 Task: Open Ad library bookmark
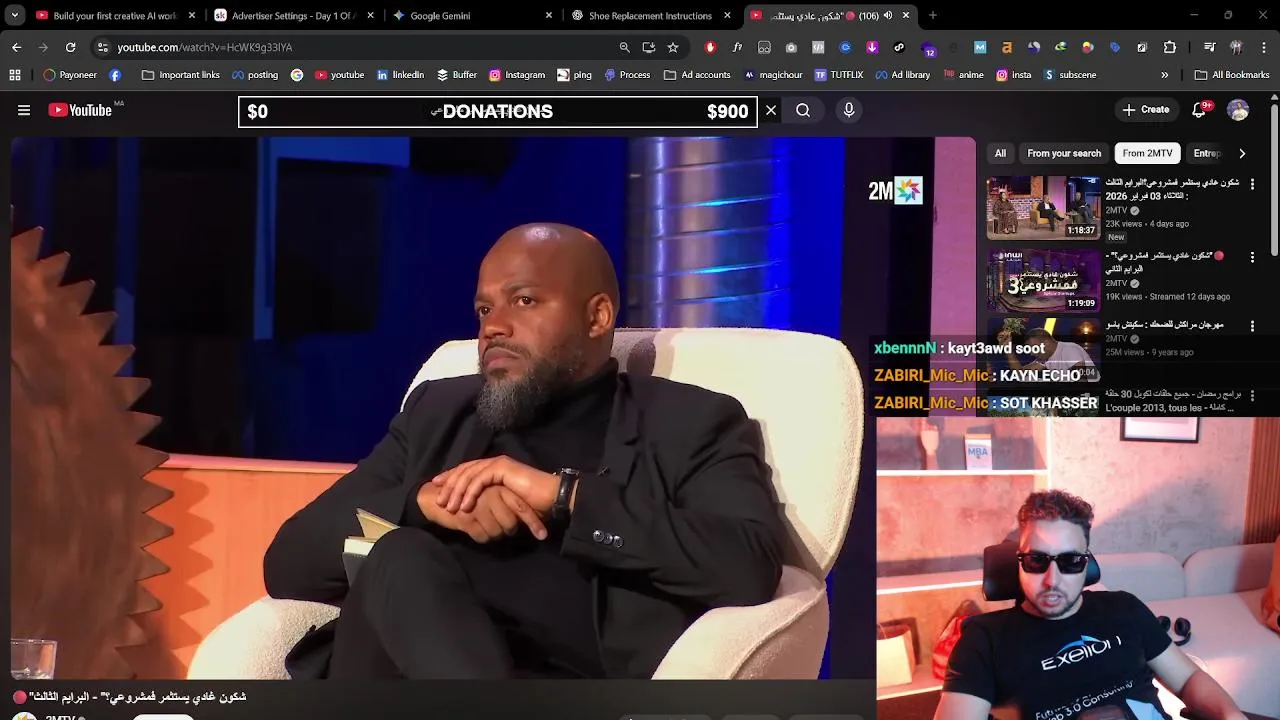(x=903, y=75)
